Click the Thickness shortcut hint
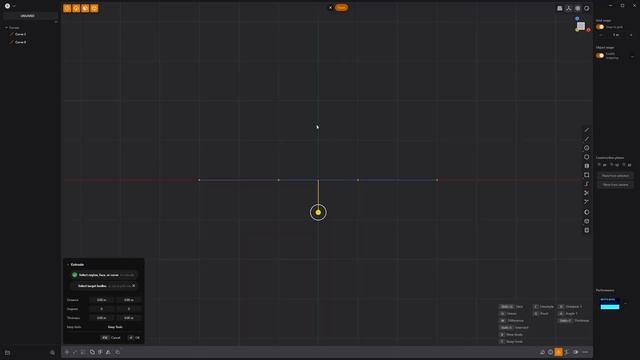 click(x=573, y=321)
